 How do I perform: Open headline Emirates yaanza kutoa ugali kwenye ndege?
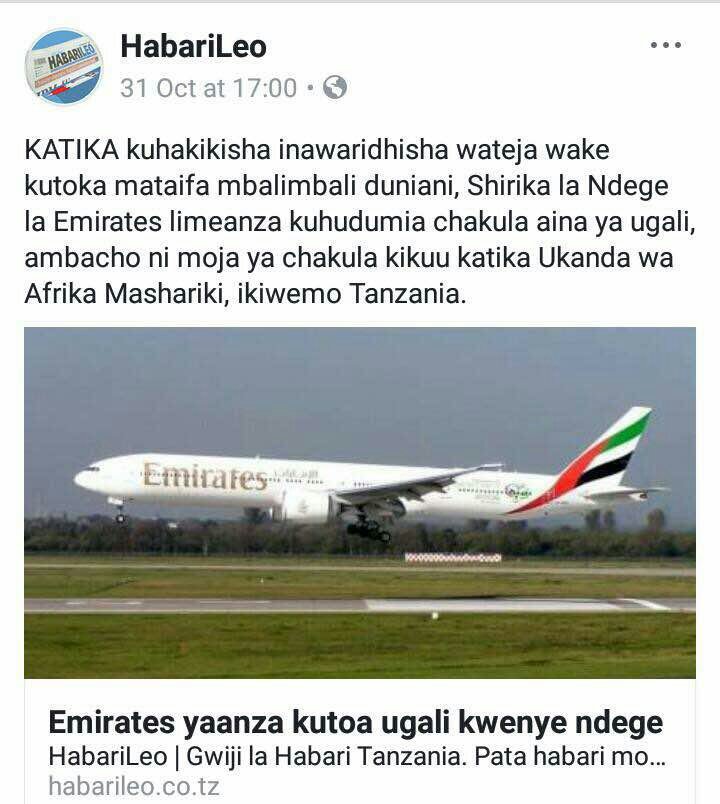356,722
